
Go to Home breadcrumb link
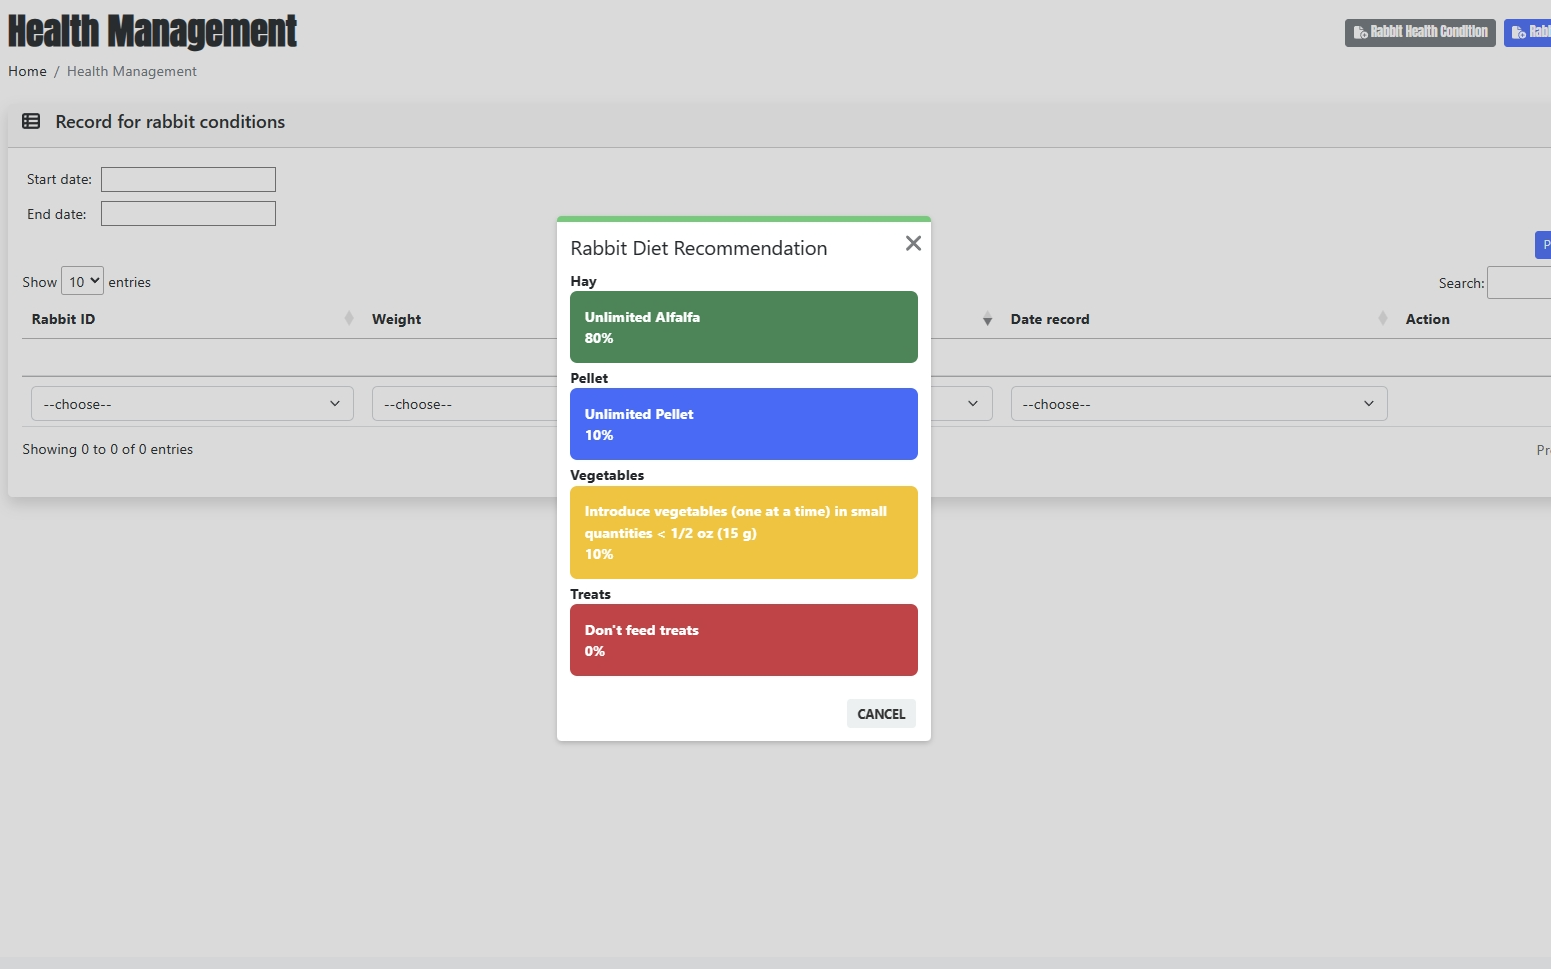[x=27, y=72]
